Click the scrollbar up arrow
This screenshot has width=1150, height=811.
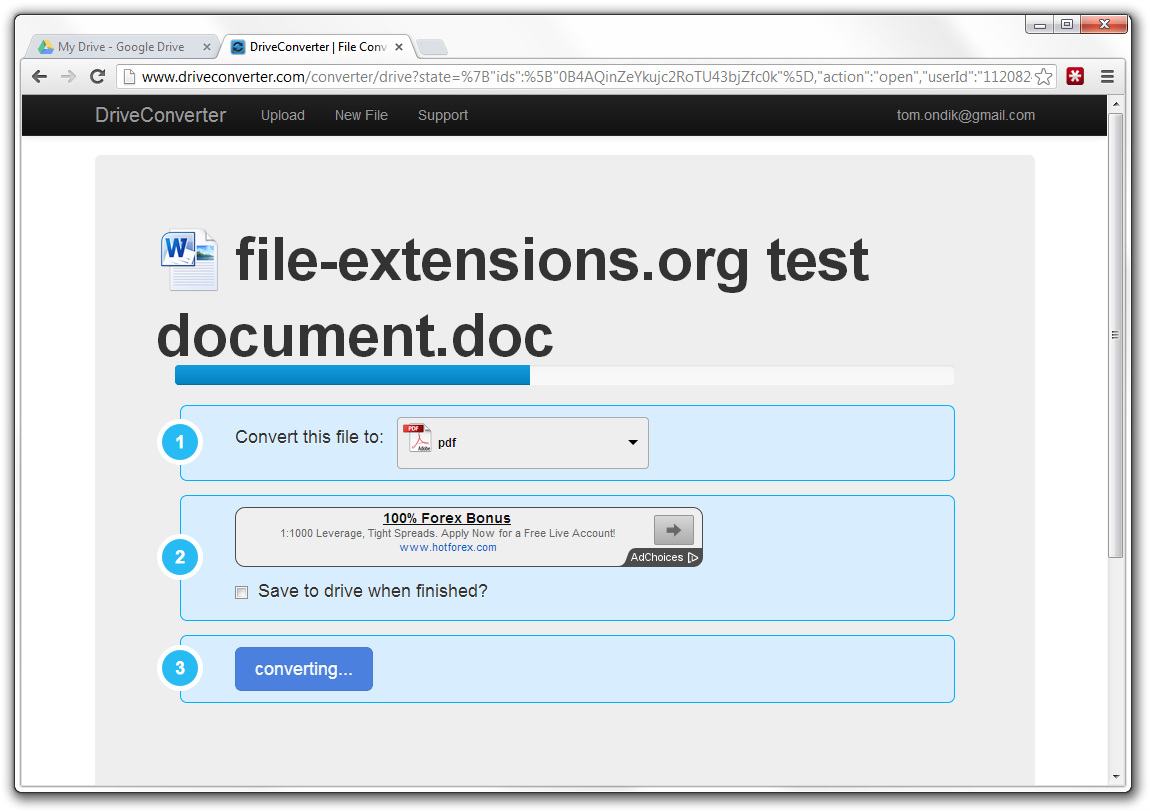click(x=1116, y=103)
